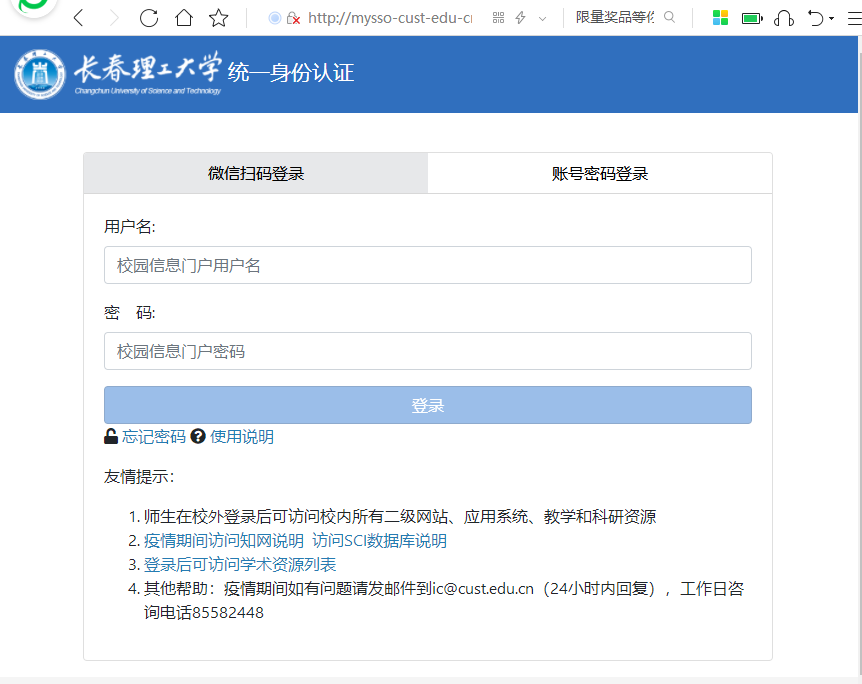Open the undo arrow dropdown in toolbar
Screen dimensions: 862x684
[830, 18]
